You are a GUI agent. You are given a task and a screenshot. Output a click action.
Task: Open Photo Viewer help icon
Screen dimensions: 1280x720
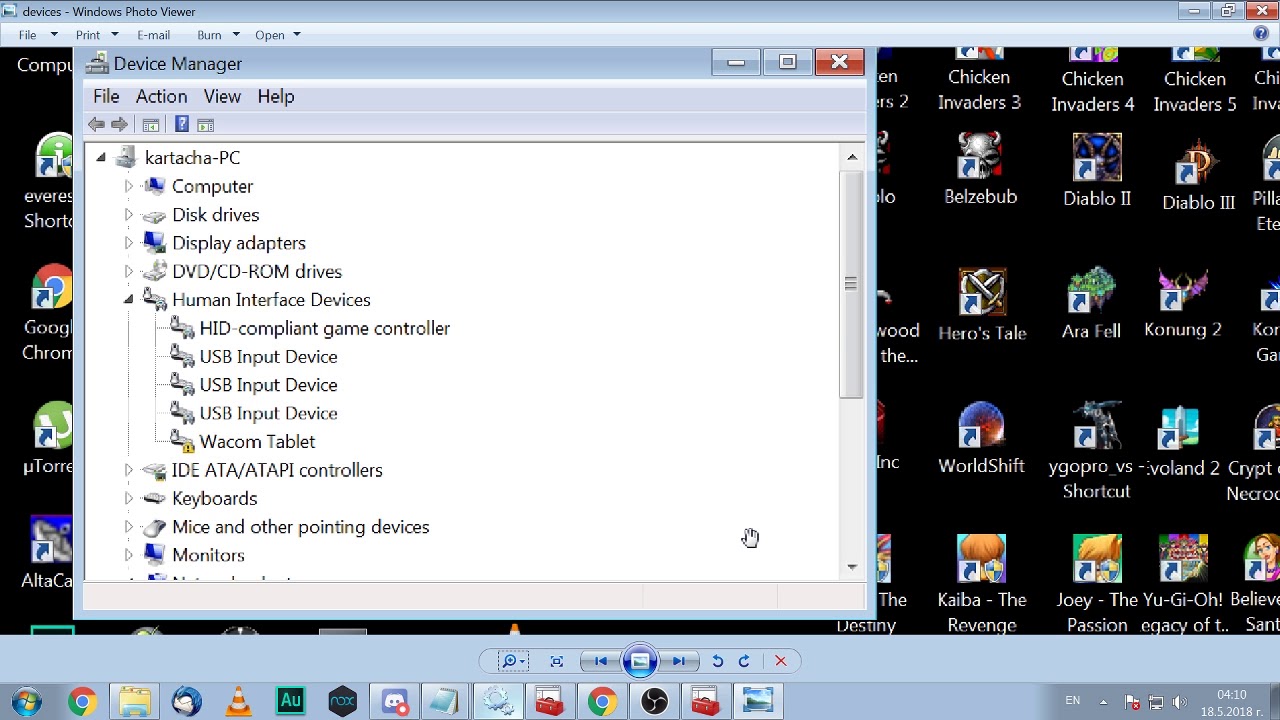click(1261, 34)
